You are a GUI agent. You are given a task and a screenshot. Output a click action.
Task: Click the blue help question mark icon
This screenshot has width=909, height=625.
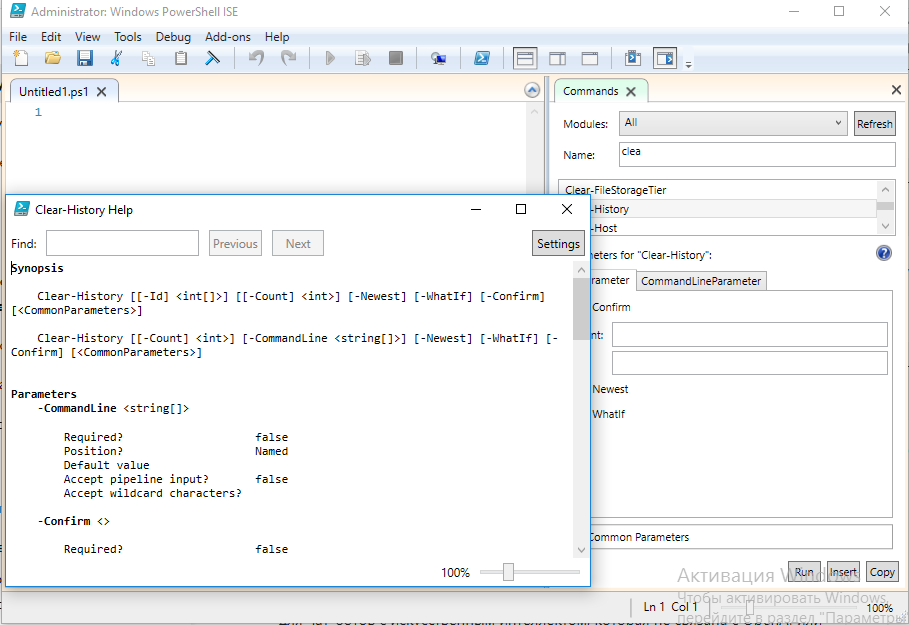click(883, 253)
